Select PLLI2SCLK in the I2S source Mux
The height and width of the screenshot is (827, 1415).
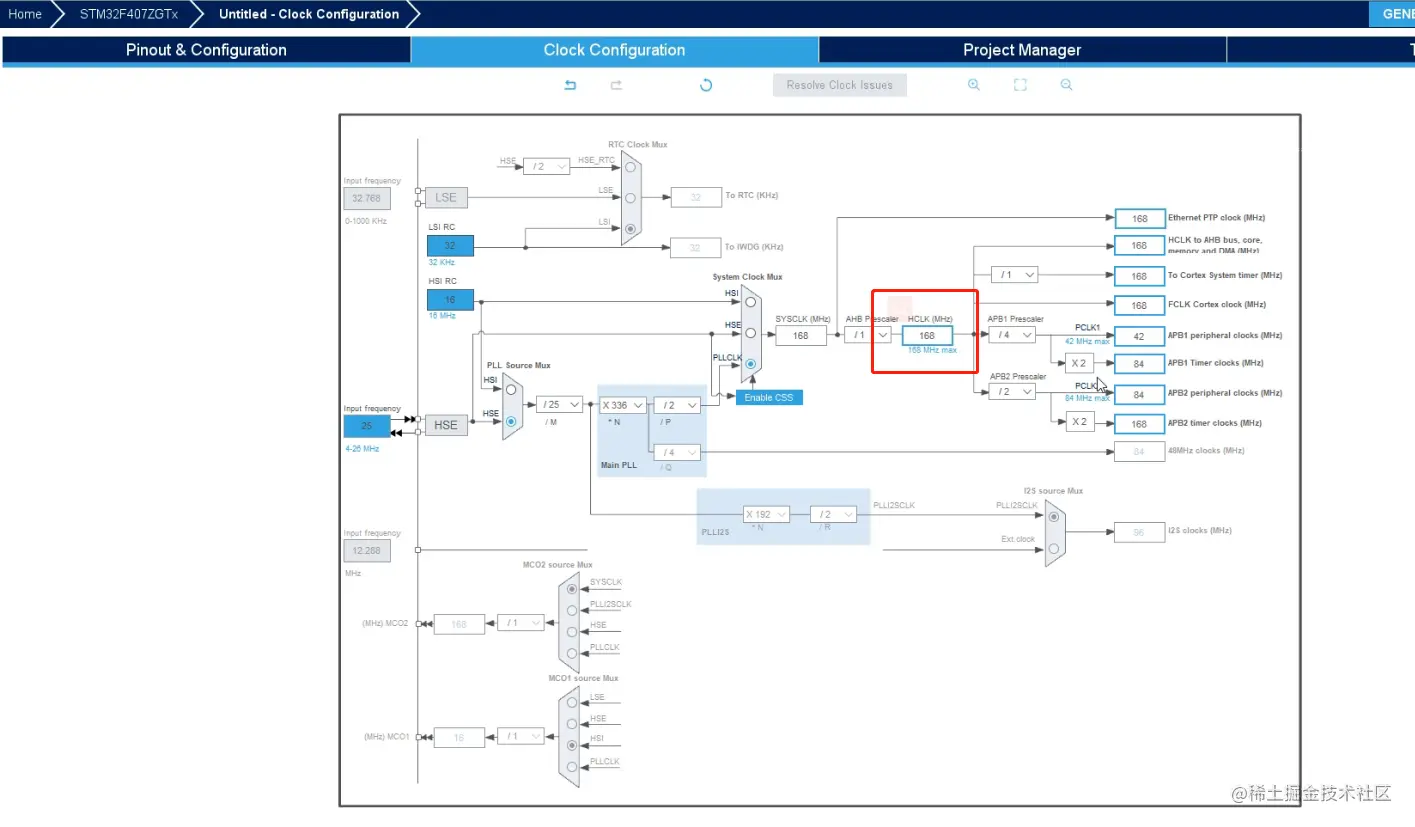[x=1053, y=516]
